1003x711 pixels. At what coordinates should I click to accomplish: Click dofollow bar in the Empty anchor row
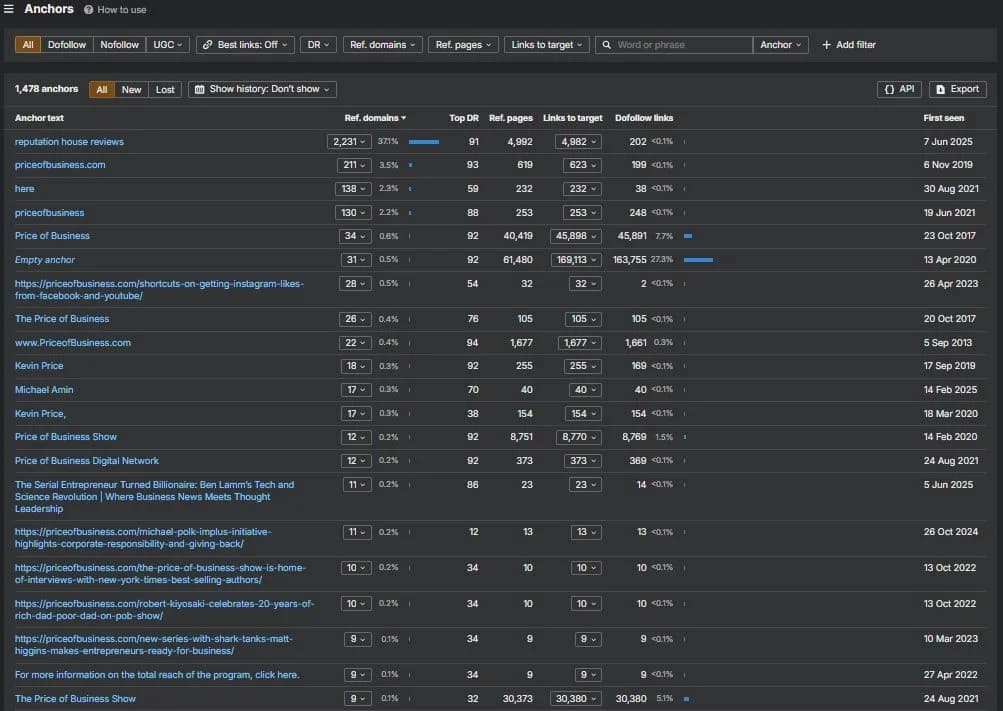tap(699, 260)
